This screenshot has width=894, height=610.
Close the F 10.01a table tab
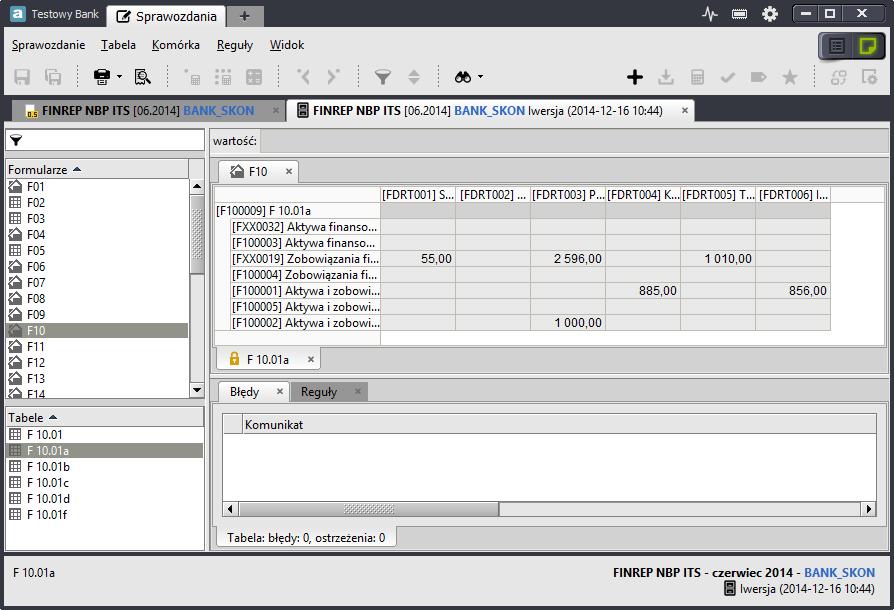[x=311, y=359]
